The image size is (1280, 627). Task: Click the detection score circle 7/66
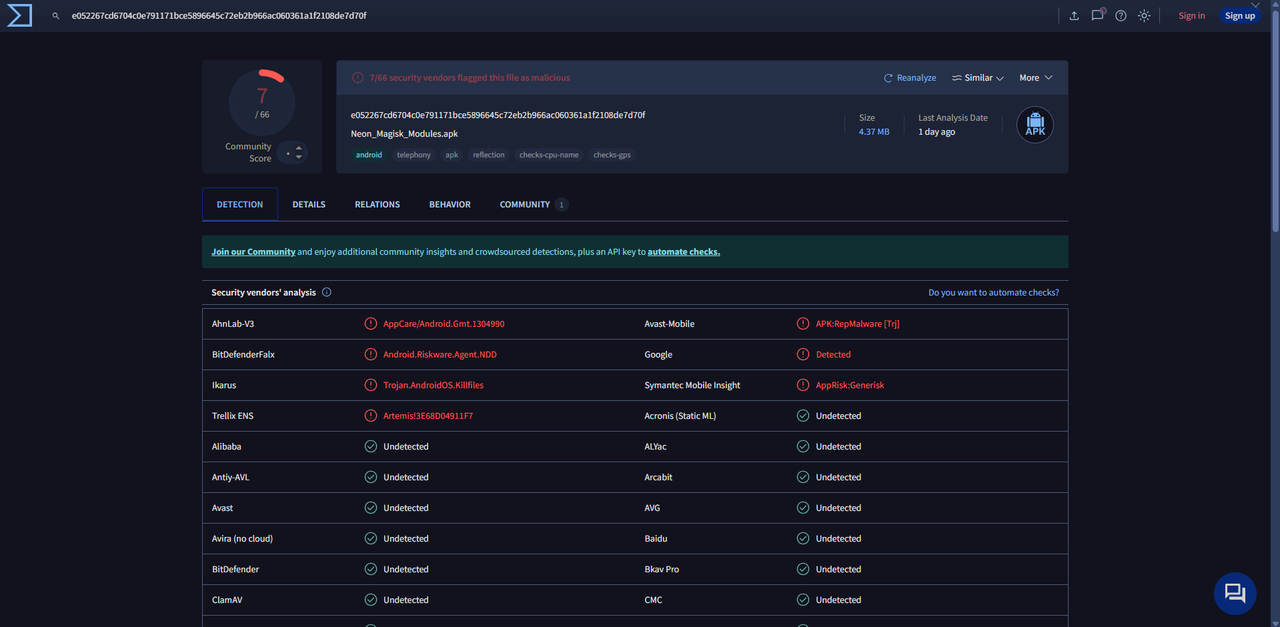point(262,102)
